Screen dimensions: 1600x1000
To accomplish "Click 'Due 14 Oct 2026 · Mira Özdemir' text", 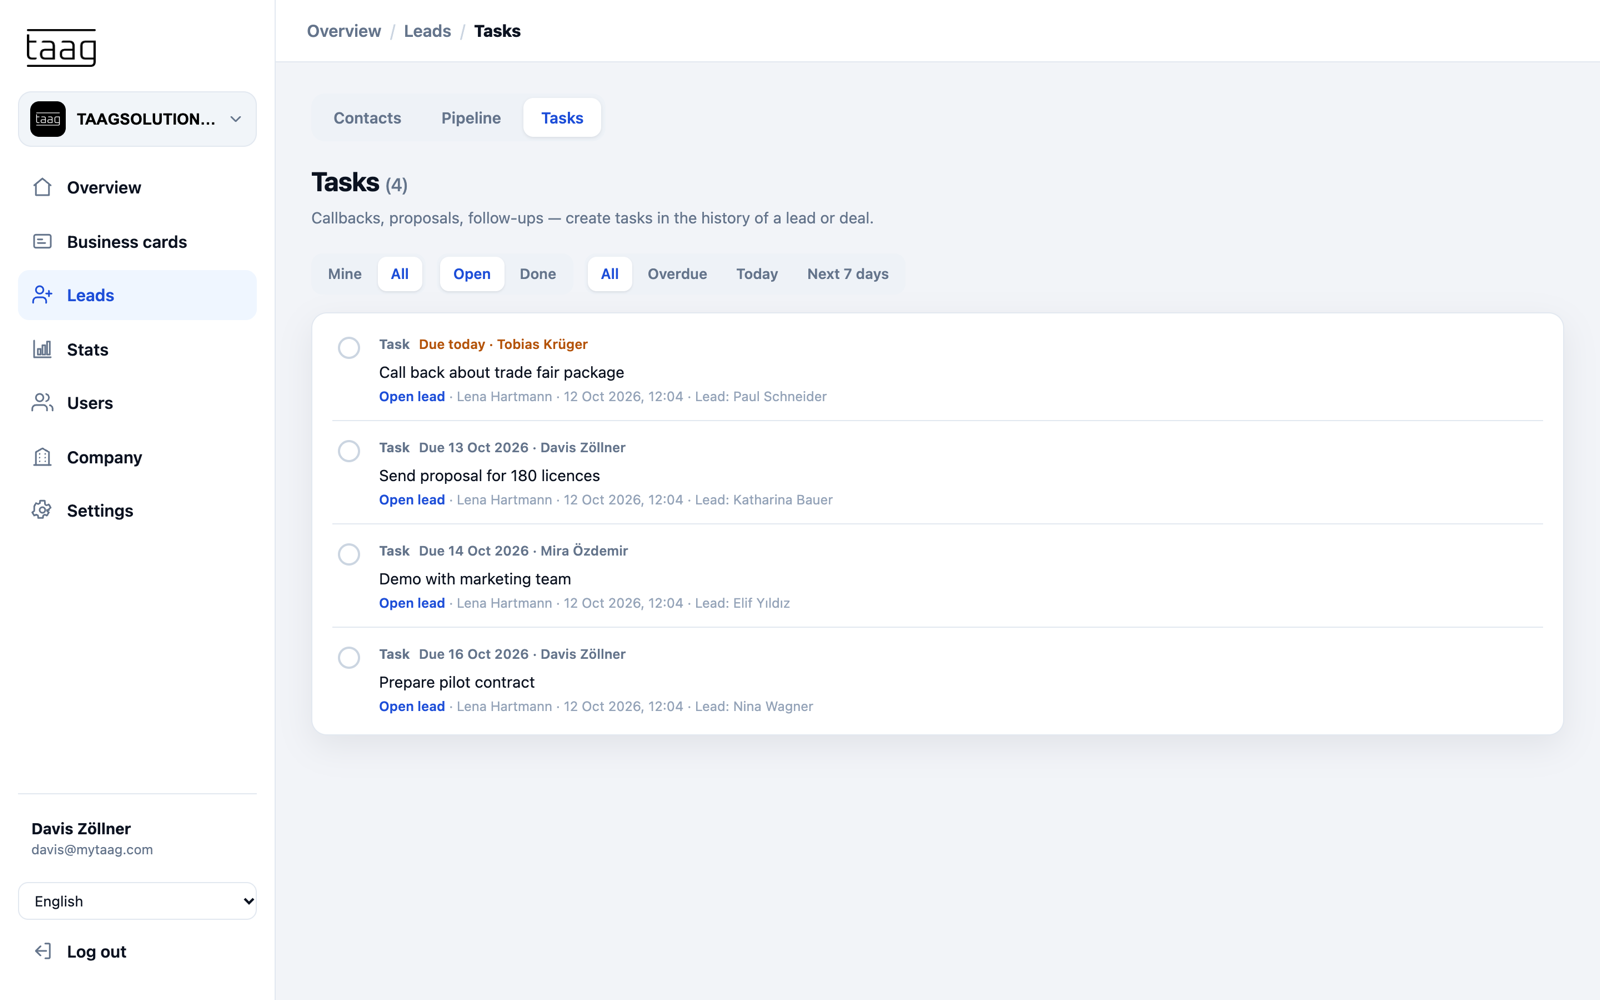I will click(523, 551).
